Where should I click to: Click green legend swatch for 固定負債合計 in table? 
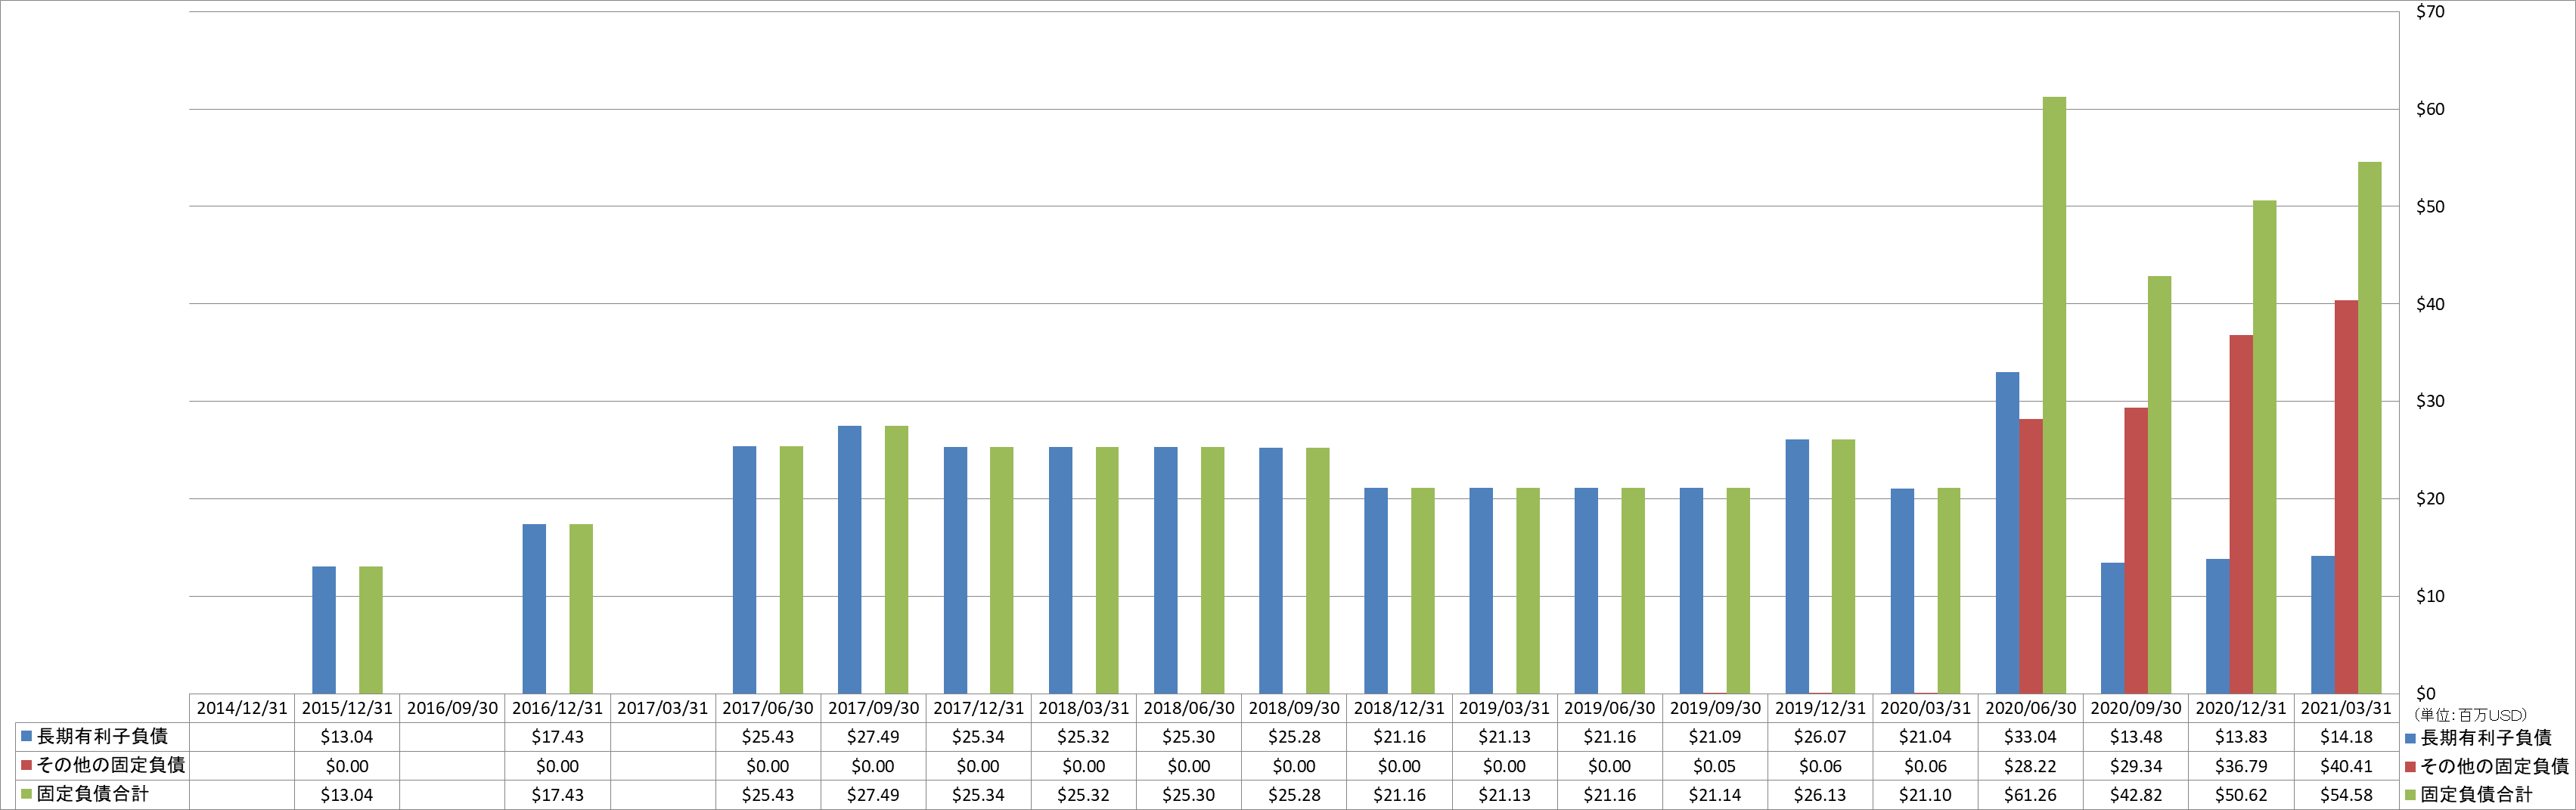(x=27, y=795)
